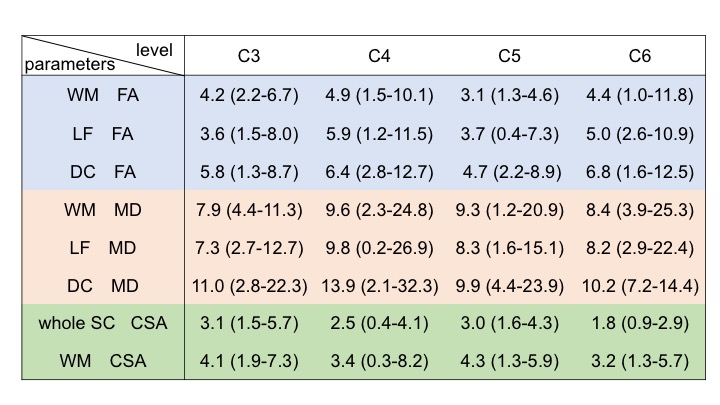Select the cell showing 13.9 (2.1-32.3)
Viewport: 720px width, 405px height.
379,285
